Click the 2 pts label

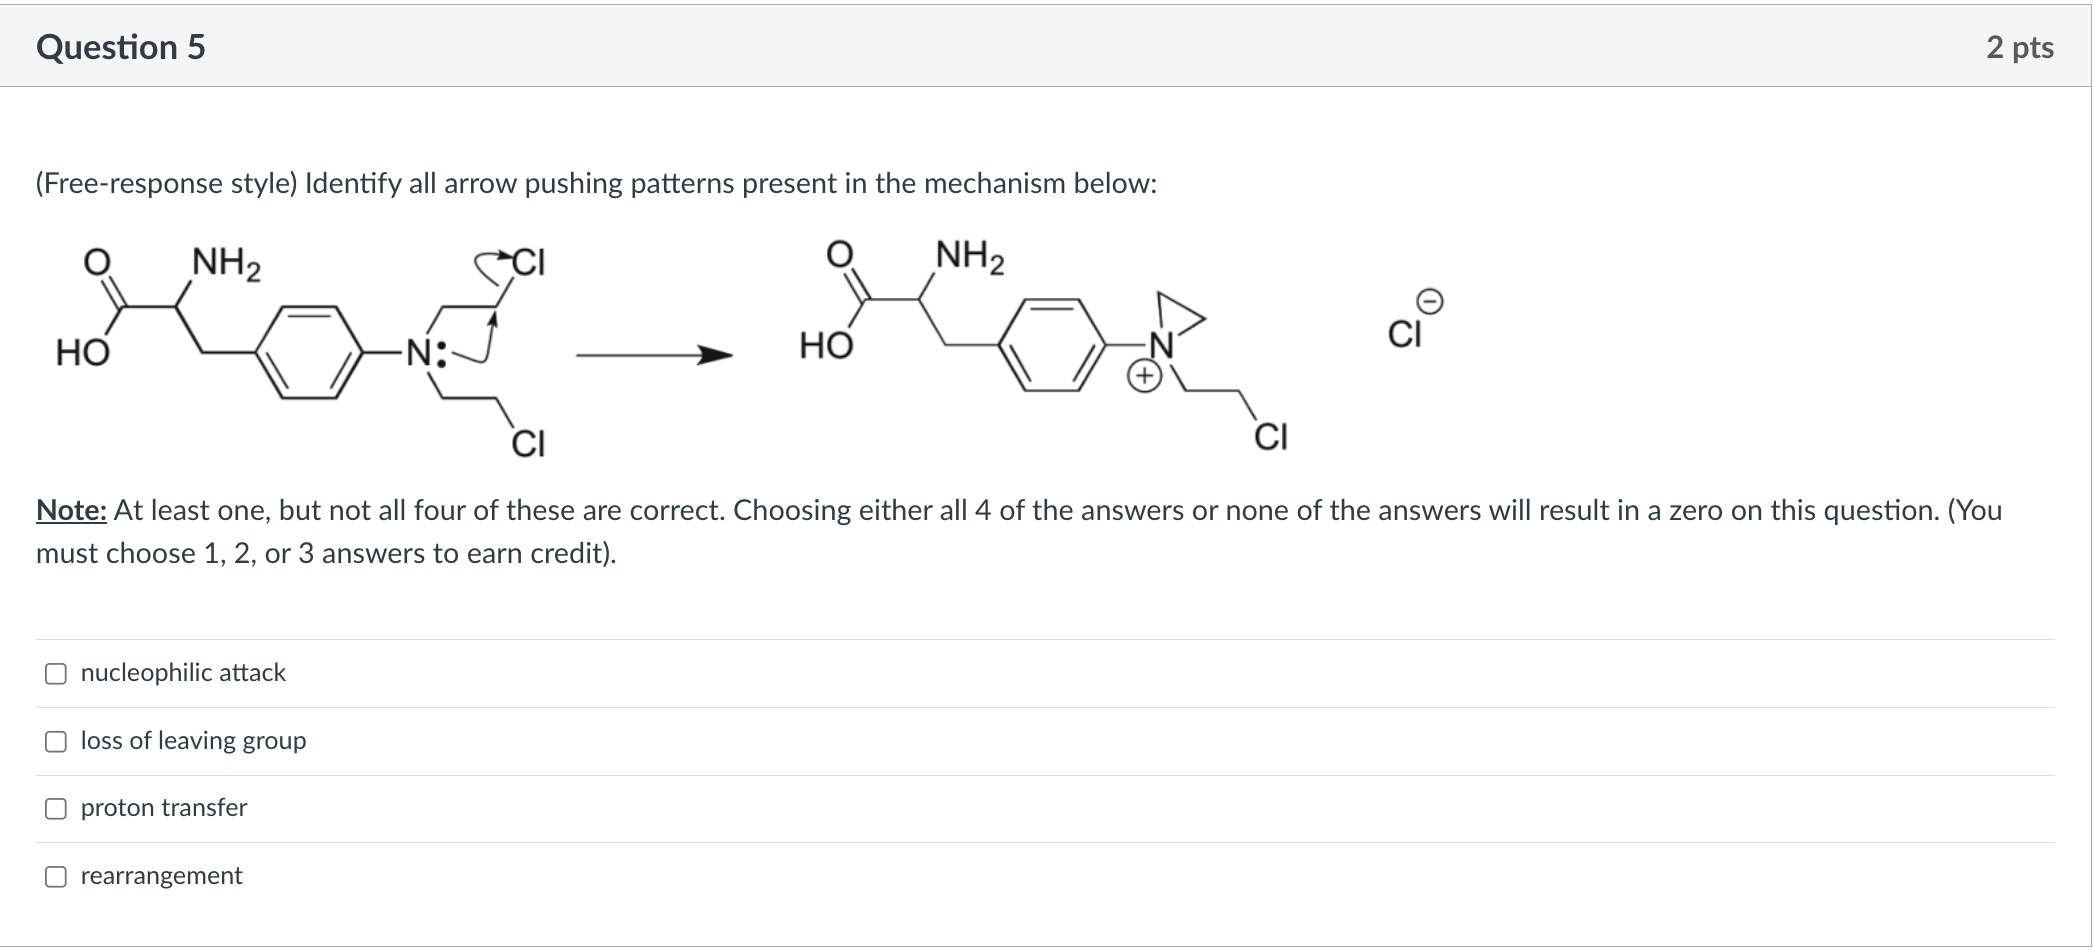click(x=2021, y=46)
